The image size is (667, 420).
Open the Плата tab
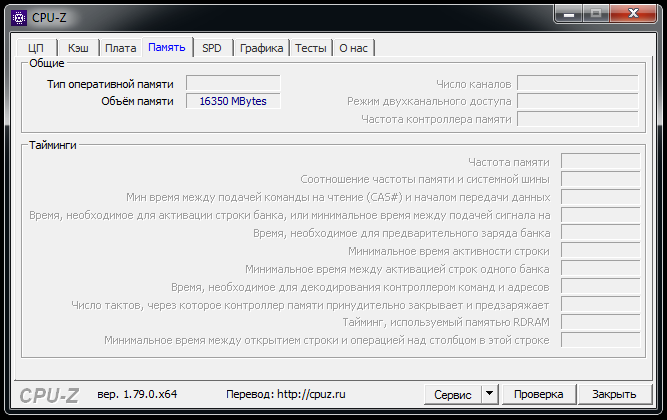coord(120,48)
